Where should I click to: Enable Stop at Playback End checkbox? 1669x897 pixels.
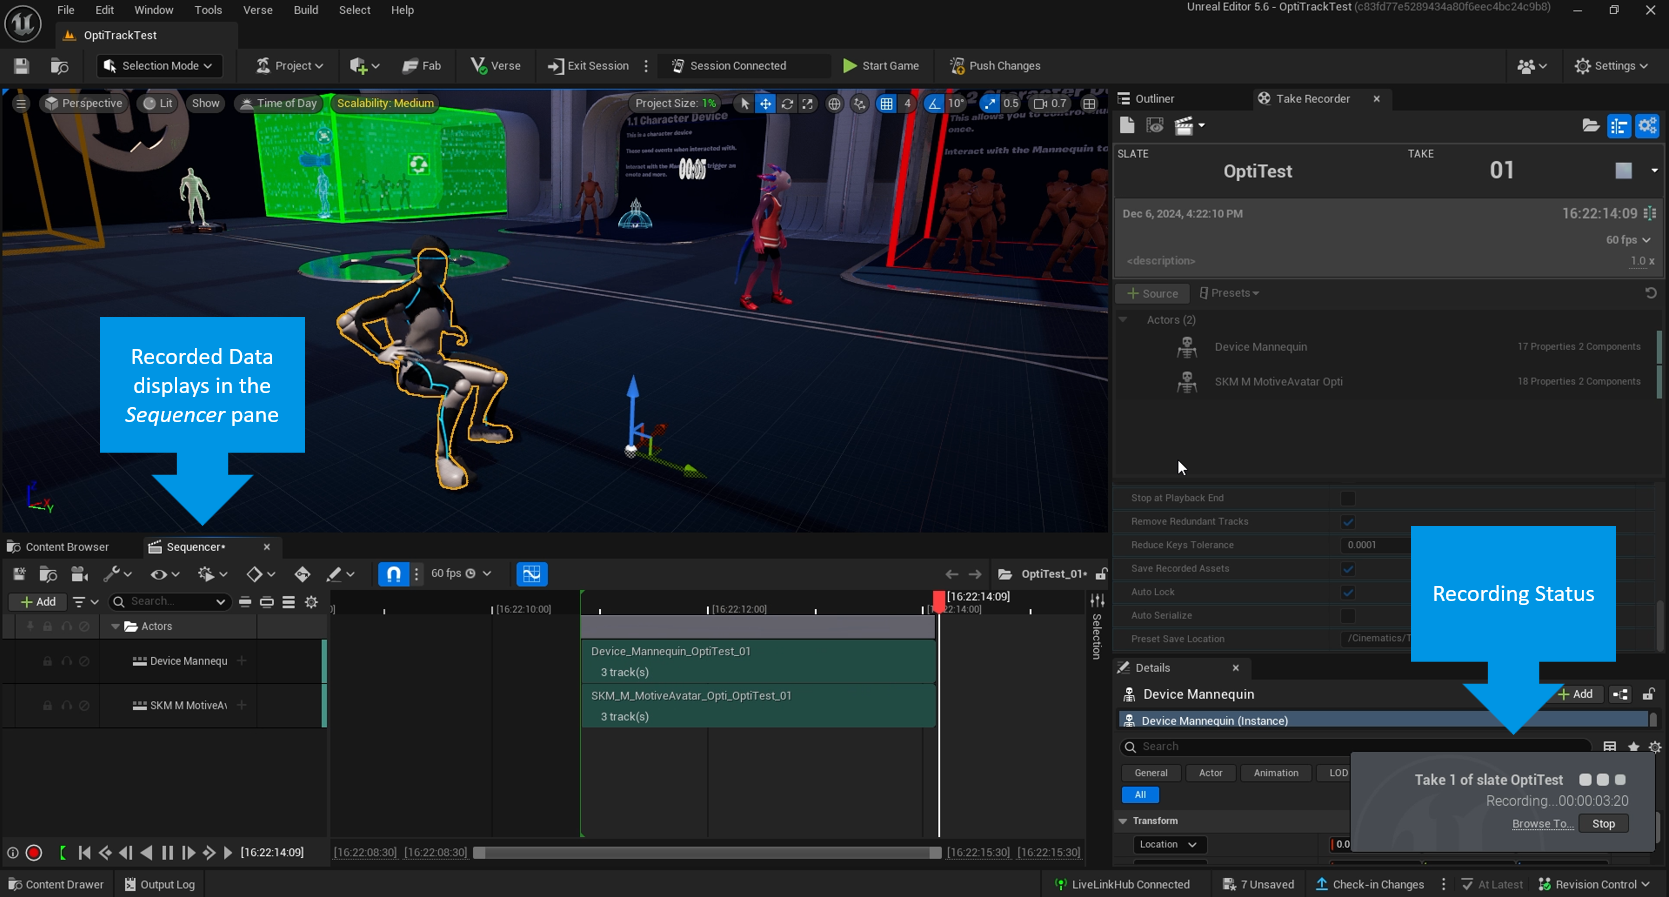[x=1348, y=498]
